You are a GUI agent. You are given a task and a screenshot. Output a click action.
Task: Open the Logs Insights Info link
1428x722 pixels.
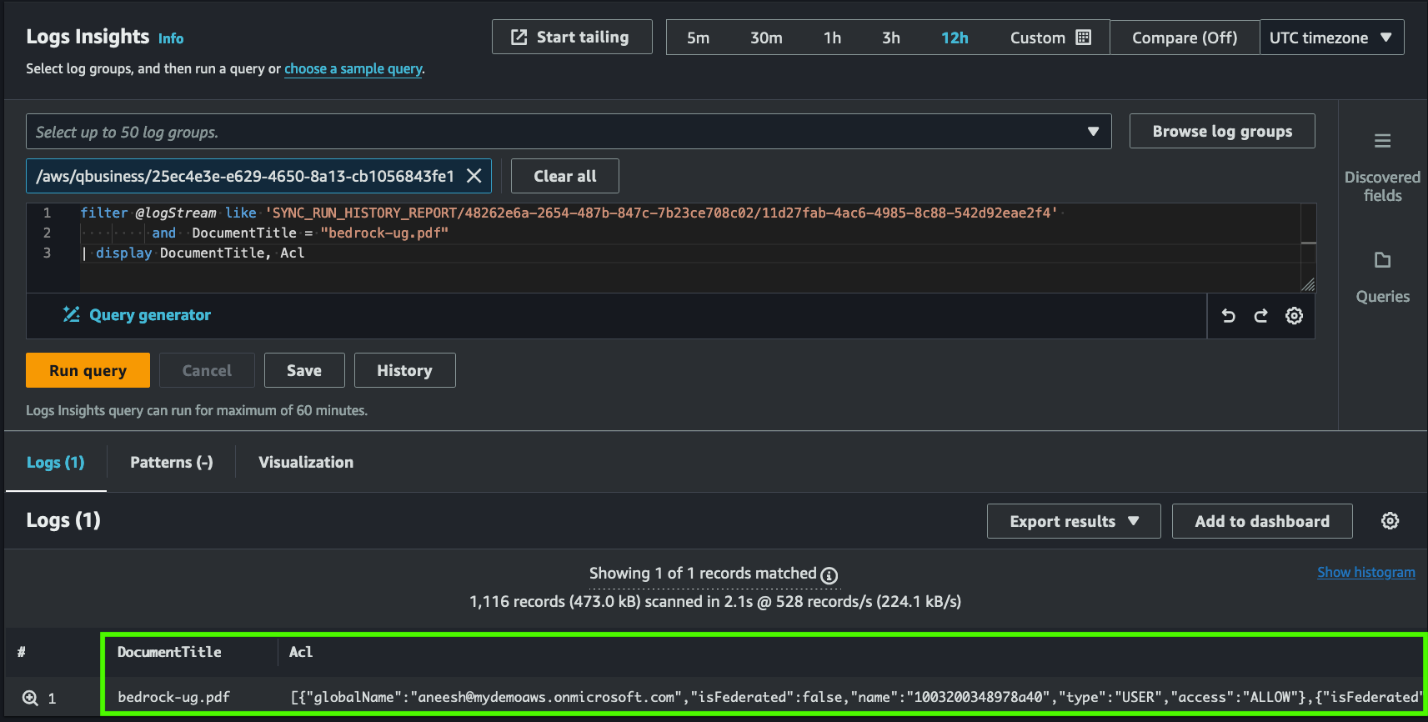coord(171,38)
